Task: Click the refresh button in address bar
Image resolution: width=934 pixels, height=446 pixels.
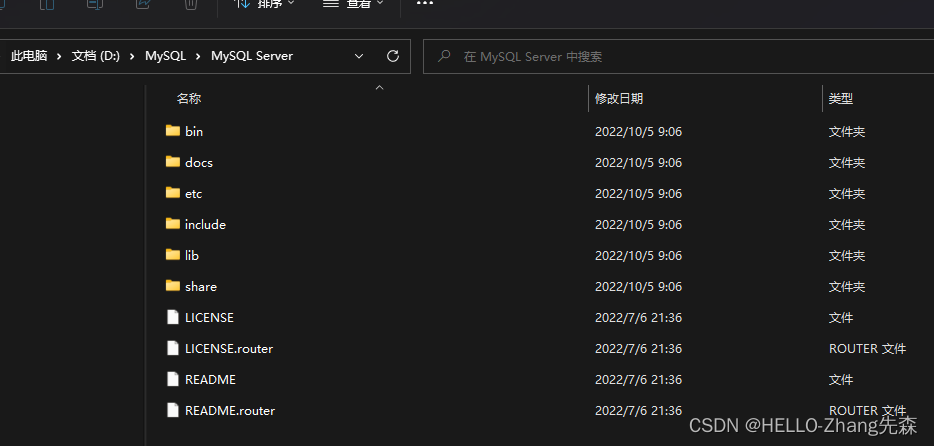Action: click(393, 56)
